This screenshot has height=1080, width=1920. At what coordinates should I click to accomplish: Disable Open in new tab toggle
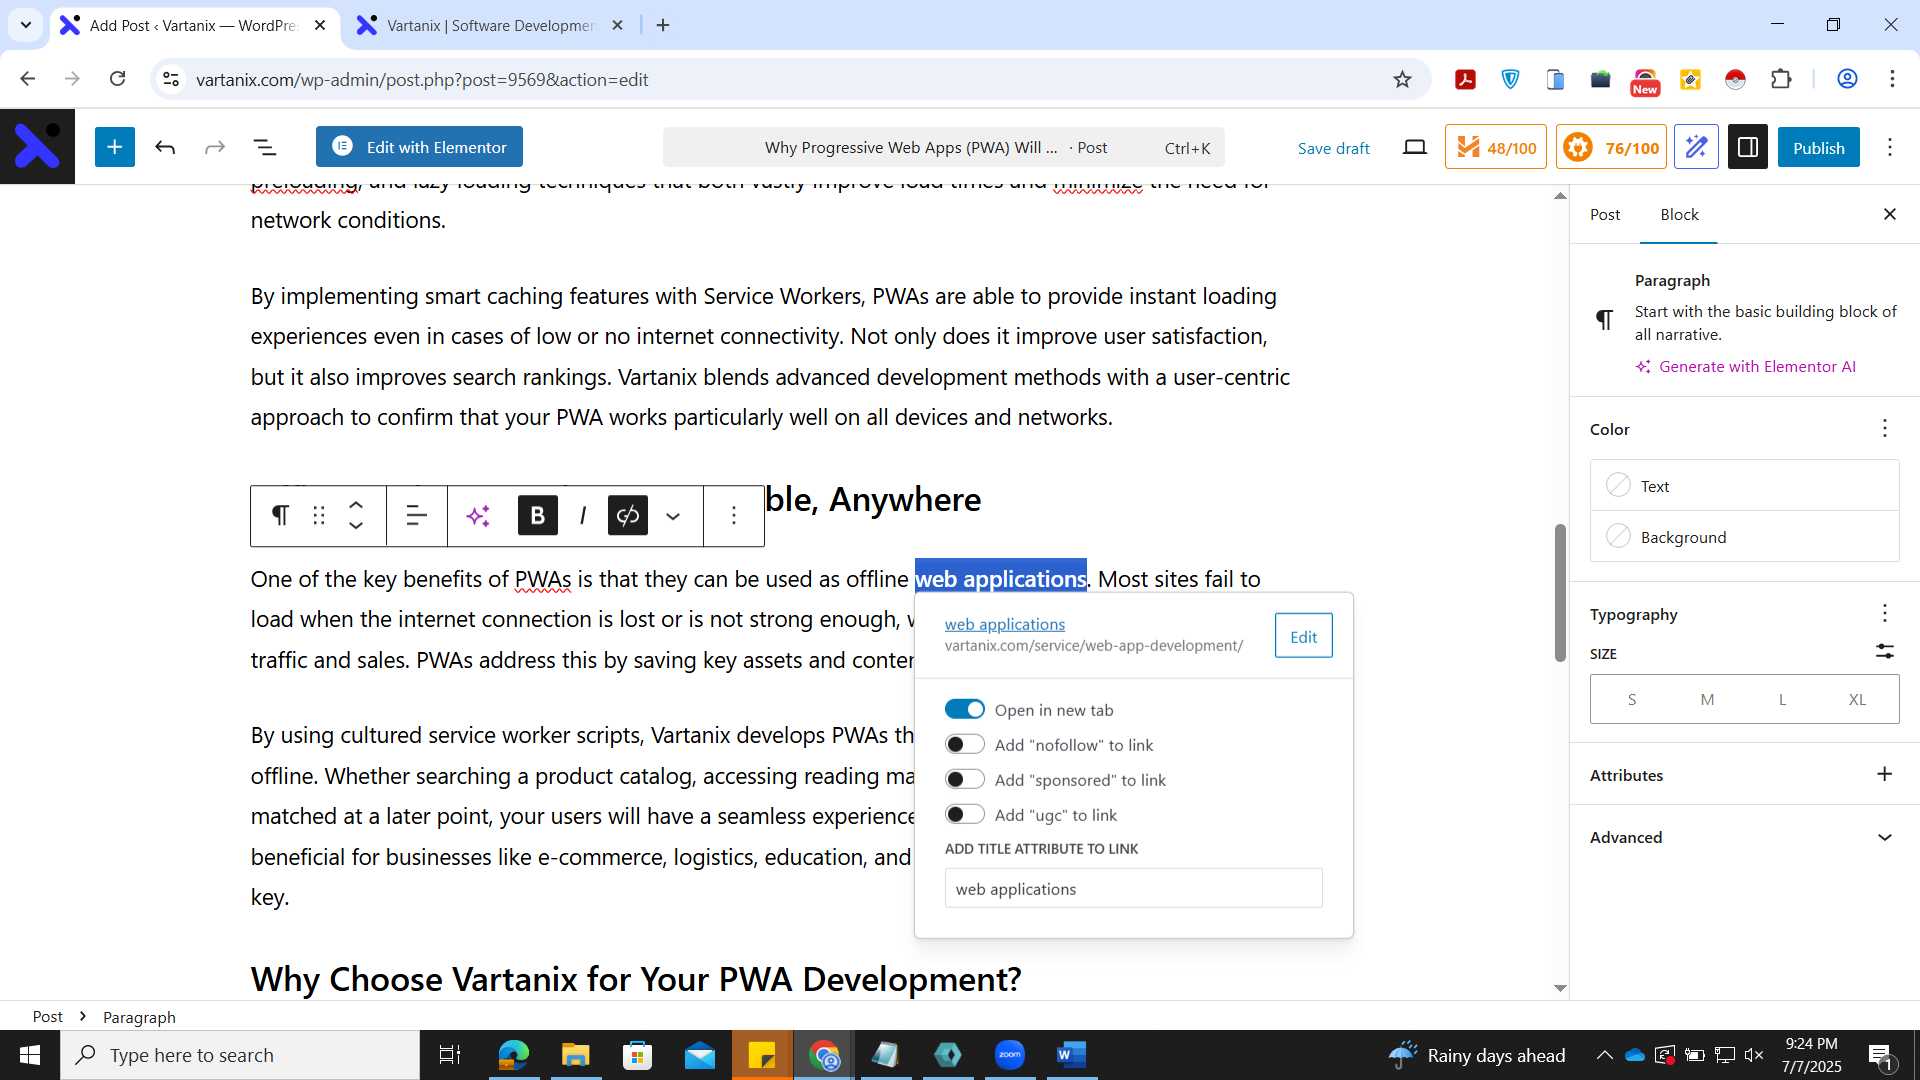(965, 709)
